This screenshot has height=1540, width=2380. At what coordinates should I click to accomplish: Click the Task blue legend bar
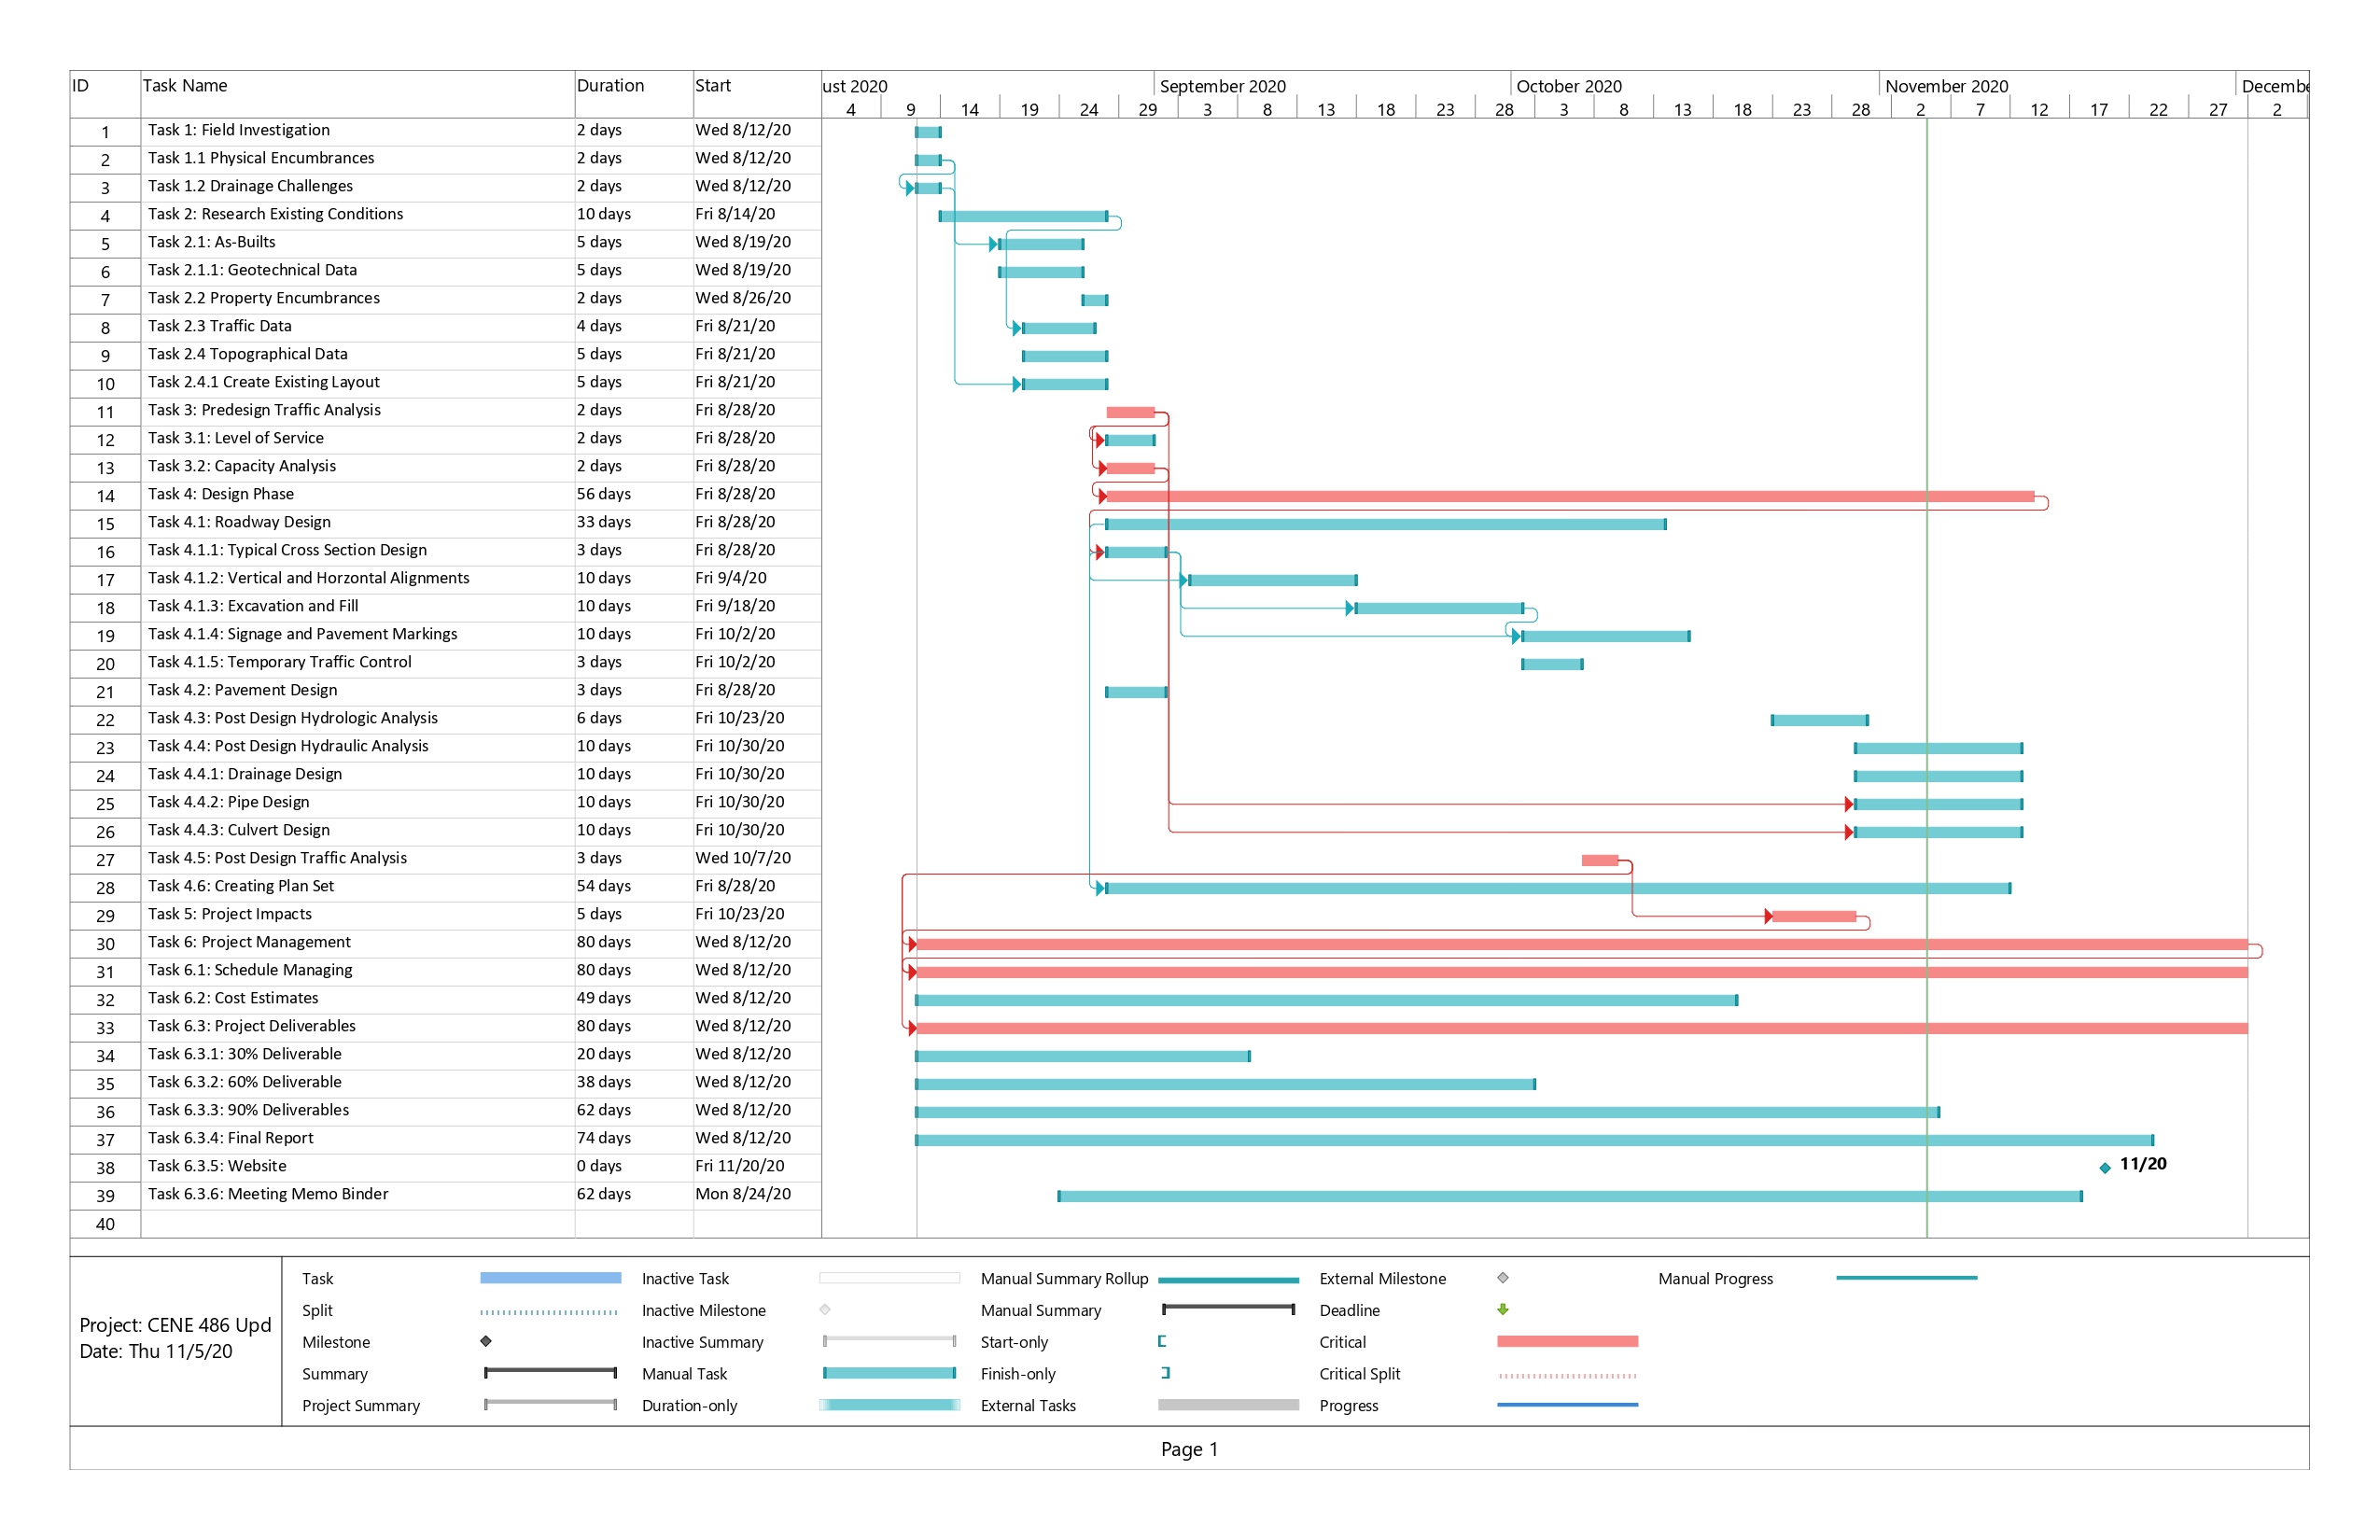pyautogui.click(x=550, y=1277)
